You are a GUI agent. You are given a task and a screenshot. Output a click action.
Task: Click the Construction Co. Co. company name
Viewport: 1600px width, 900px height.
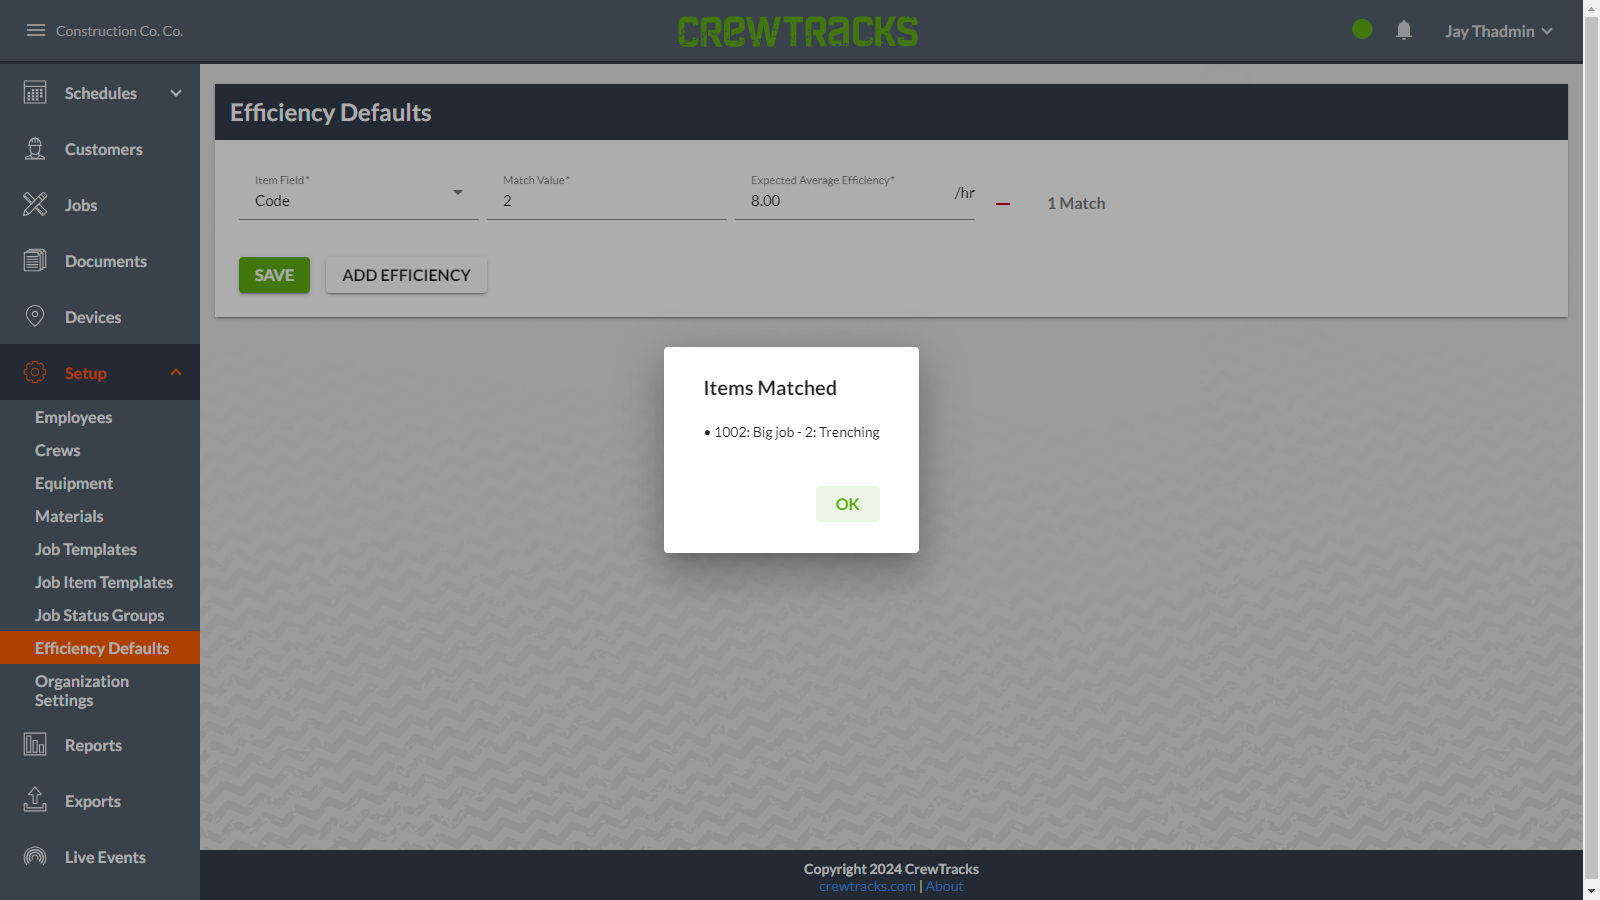[119, 31]
